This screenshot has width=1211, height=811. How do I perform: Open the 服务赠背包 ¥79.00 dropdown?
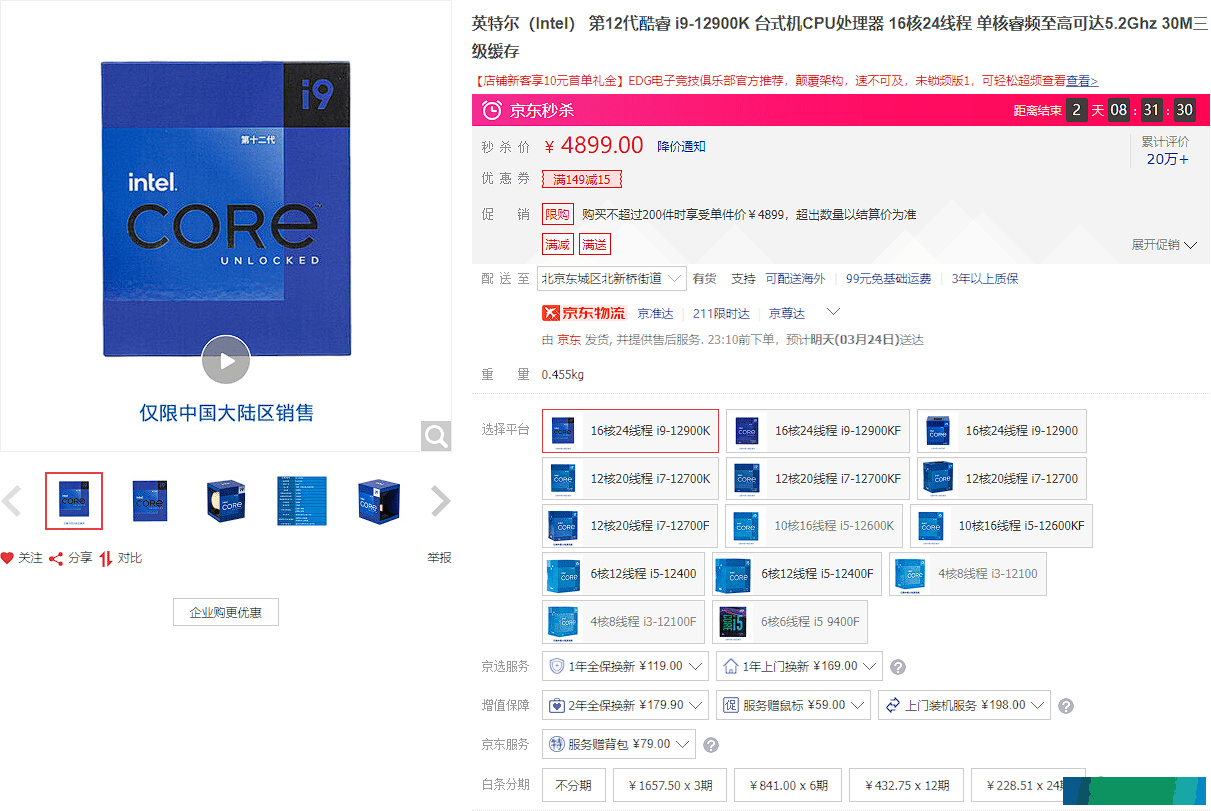click(x=618, y=744)
